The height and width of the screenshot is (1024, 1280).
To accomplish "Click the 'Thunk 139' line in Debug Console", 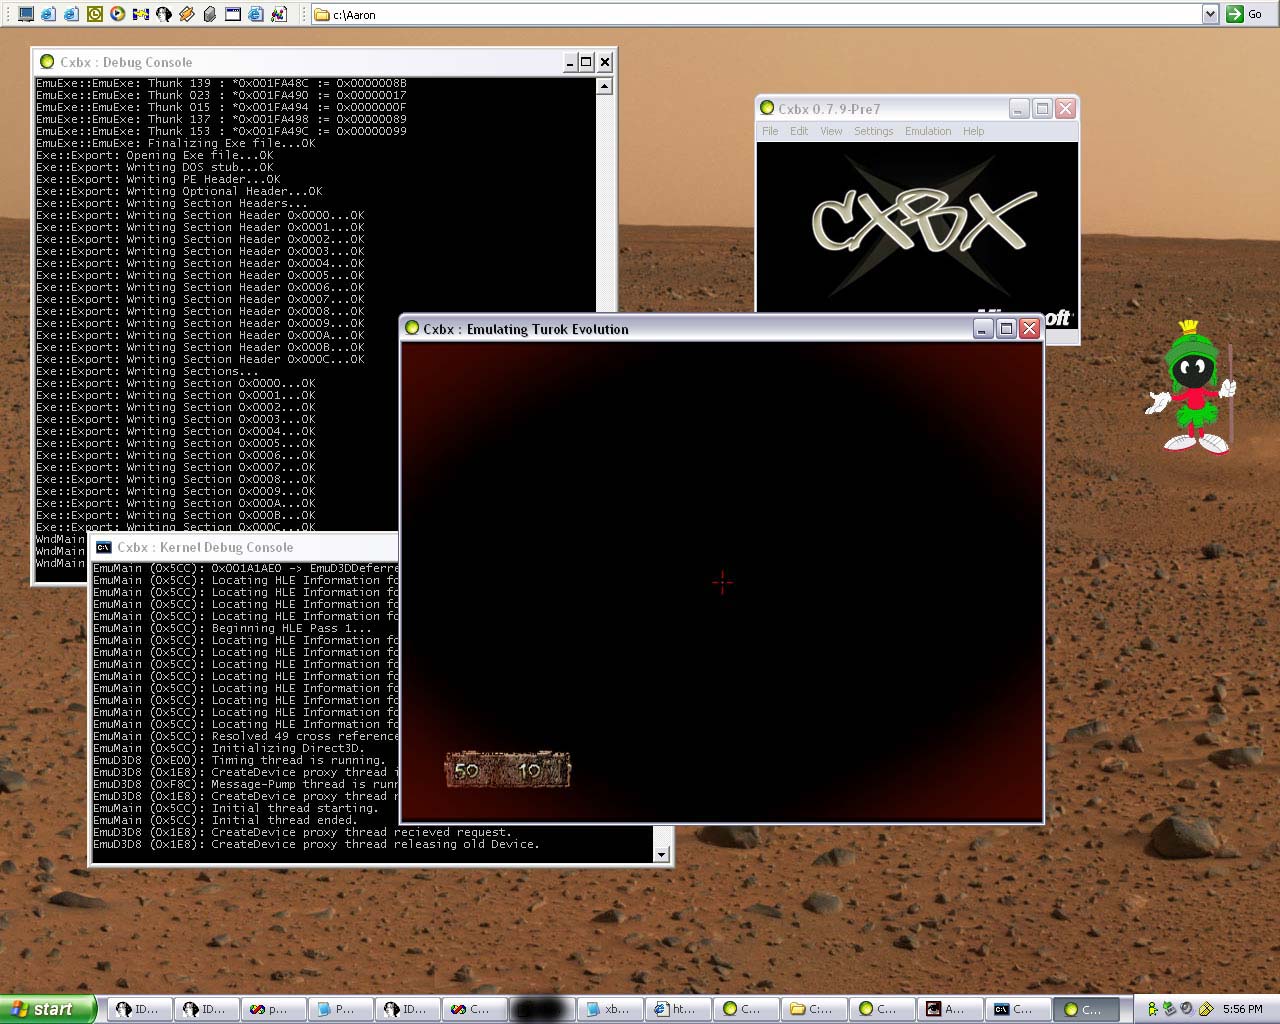I will point(221,83).
